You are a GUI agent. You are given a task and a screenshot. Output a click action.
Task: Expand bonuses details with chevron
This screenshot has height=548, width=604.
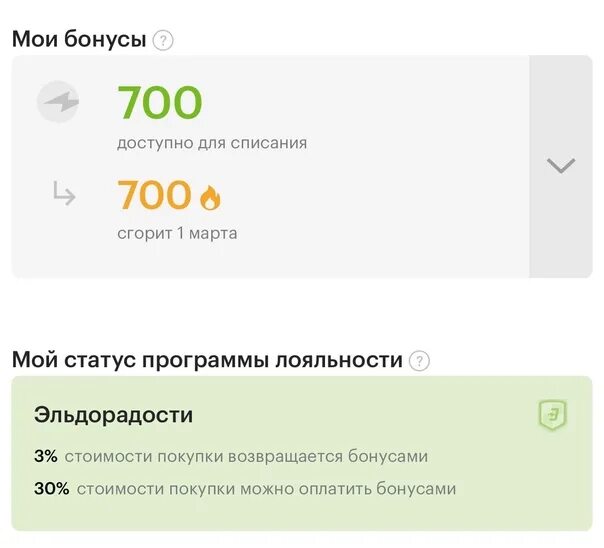coord(561,166)
